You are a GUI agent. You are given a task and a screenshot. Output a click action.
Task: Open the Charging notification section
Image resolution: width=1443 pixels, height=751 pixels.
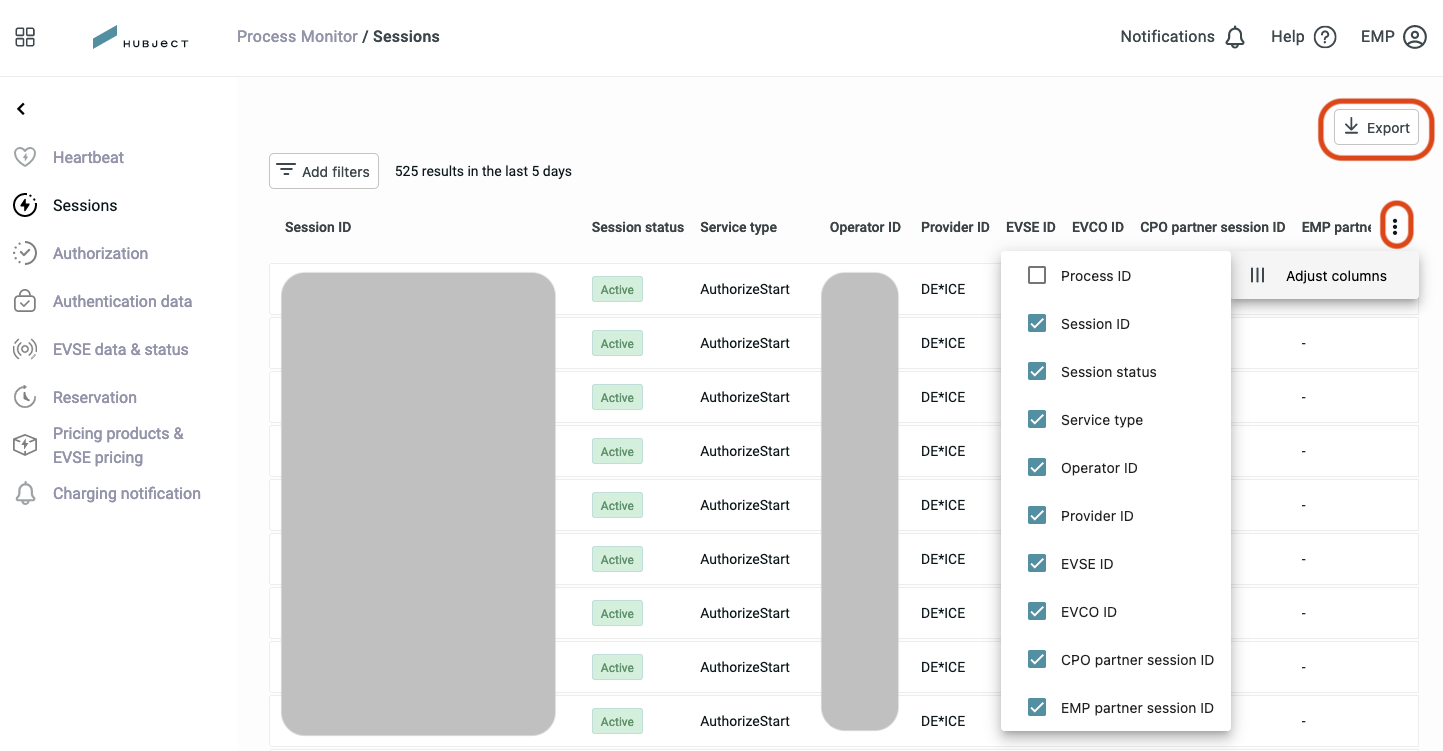tap(126, 493)
